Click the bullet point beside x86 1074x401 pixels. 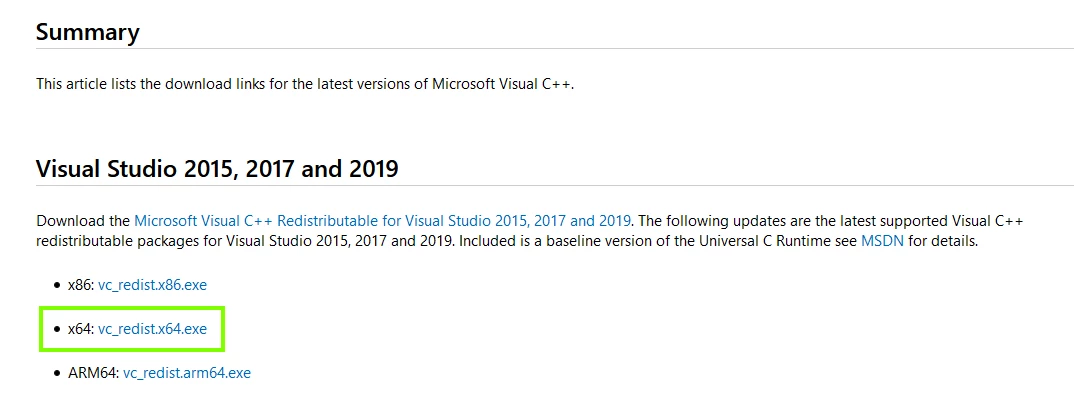[58, 286]
